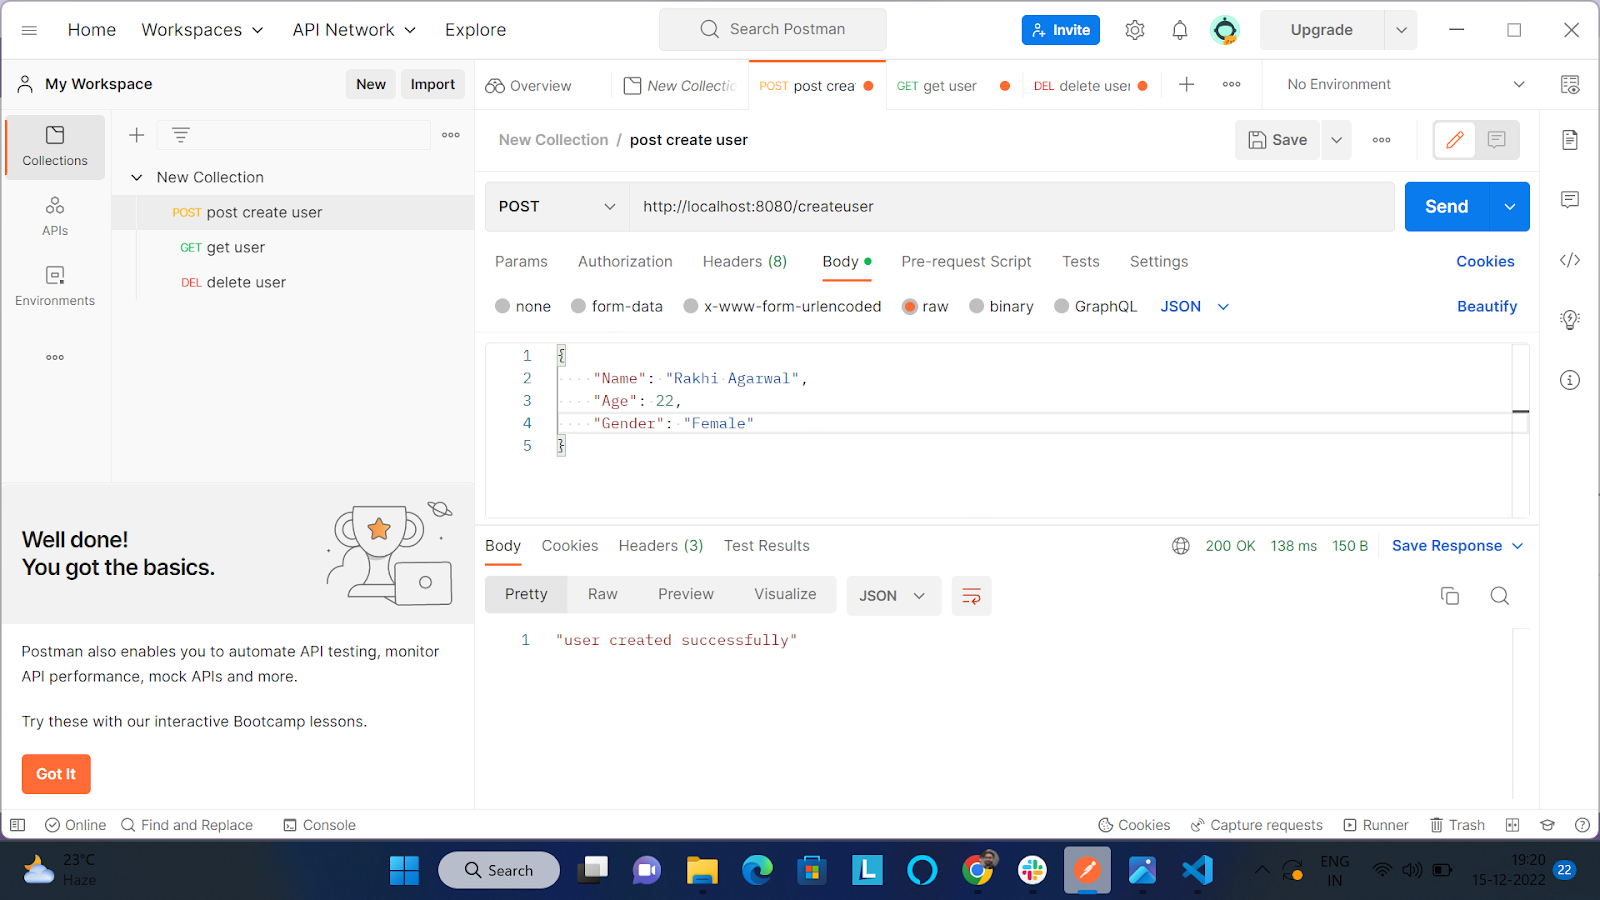Open the Environments sidebar panel

(x=55, y=287)
